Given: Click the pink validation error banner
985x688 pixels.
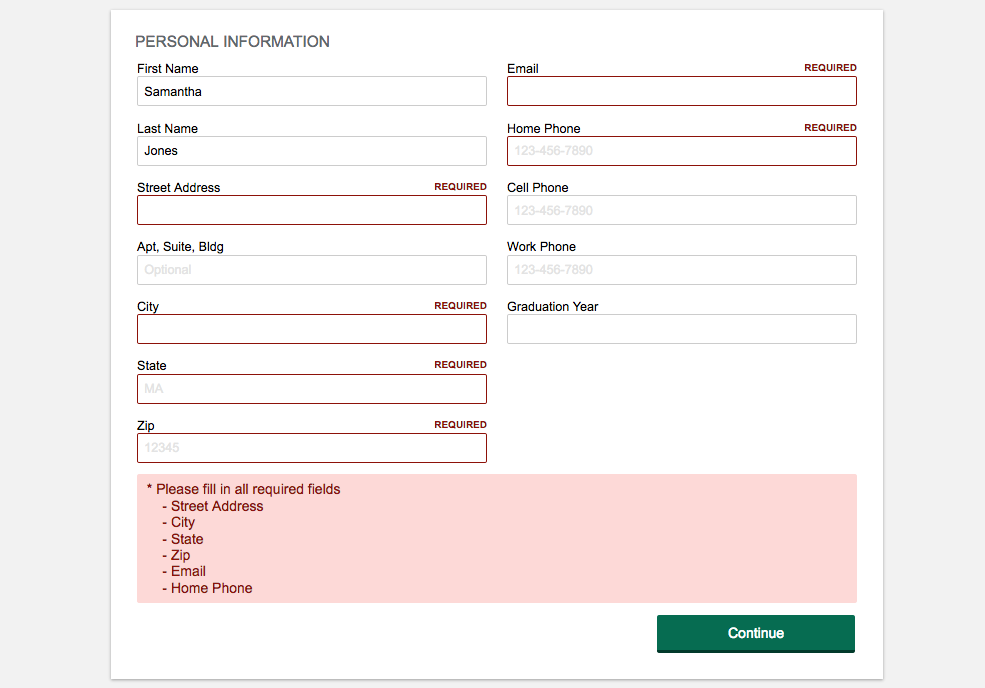Looking at the screenshot, I should click(496, 538).
